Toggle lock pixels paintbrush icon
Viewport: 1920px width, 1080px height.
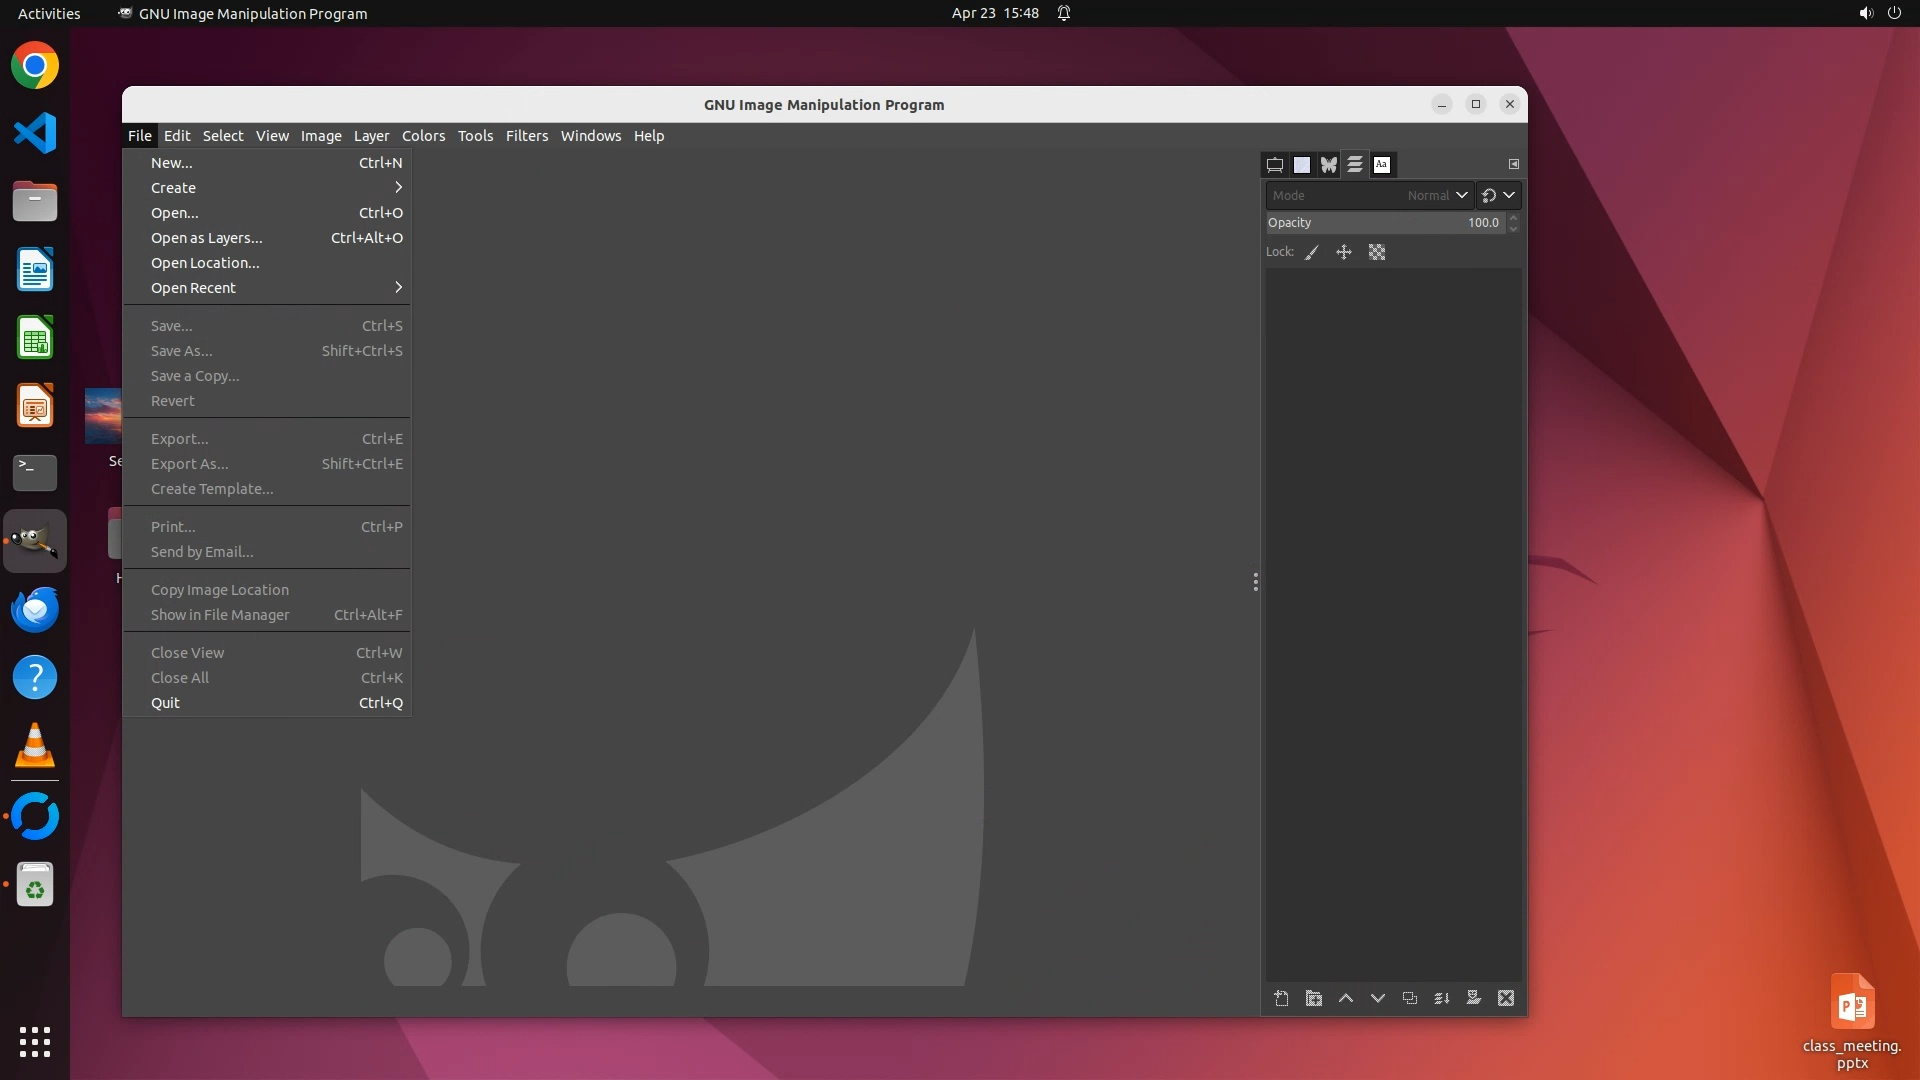1312,252
